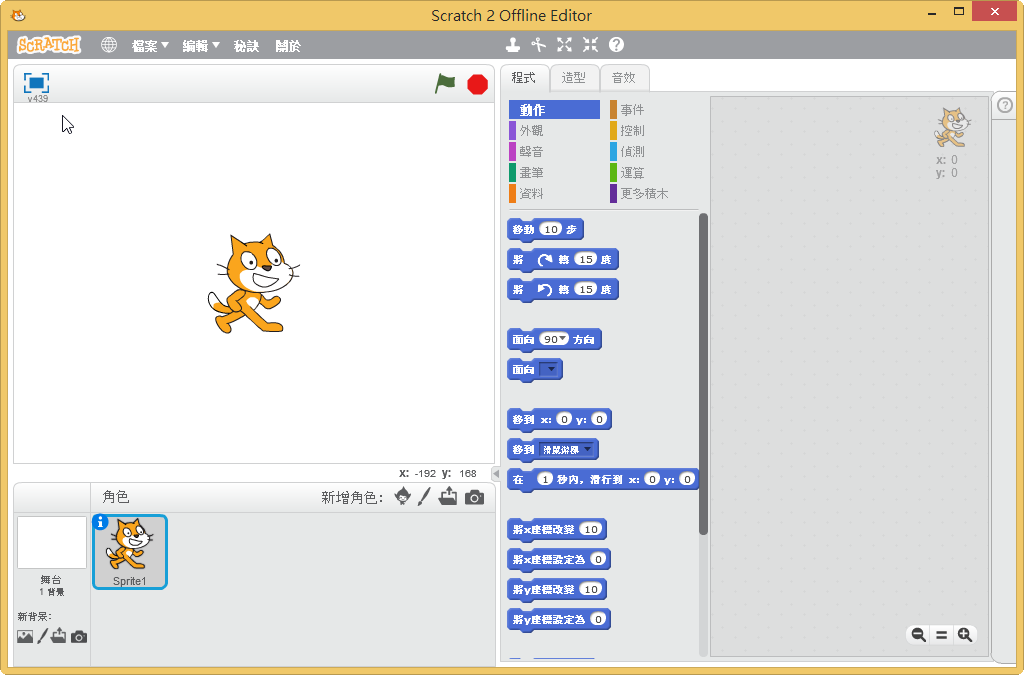Open the help panel question icon
Image resolution: width=1024 pixels, height=675 pixels.
click(1006, 105)
